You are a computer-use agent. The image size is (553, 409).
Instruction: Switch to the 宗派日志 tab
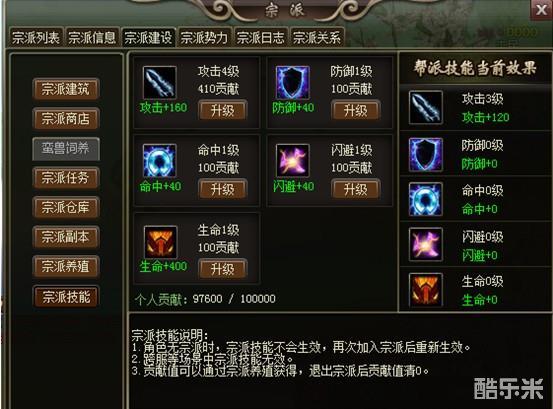coord(261,37)
